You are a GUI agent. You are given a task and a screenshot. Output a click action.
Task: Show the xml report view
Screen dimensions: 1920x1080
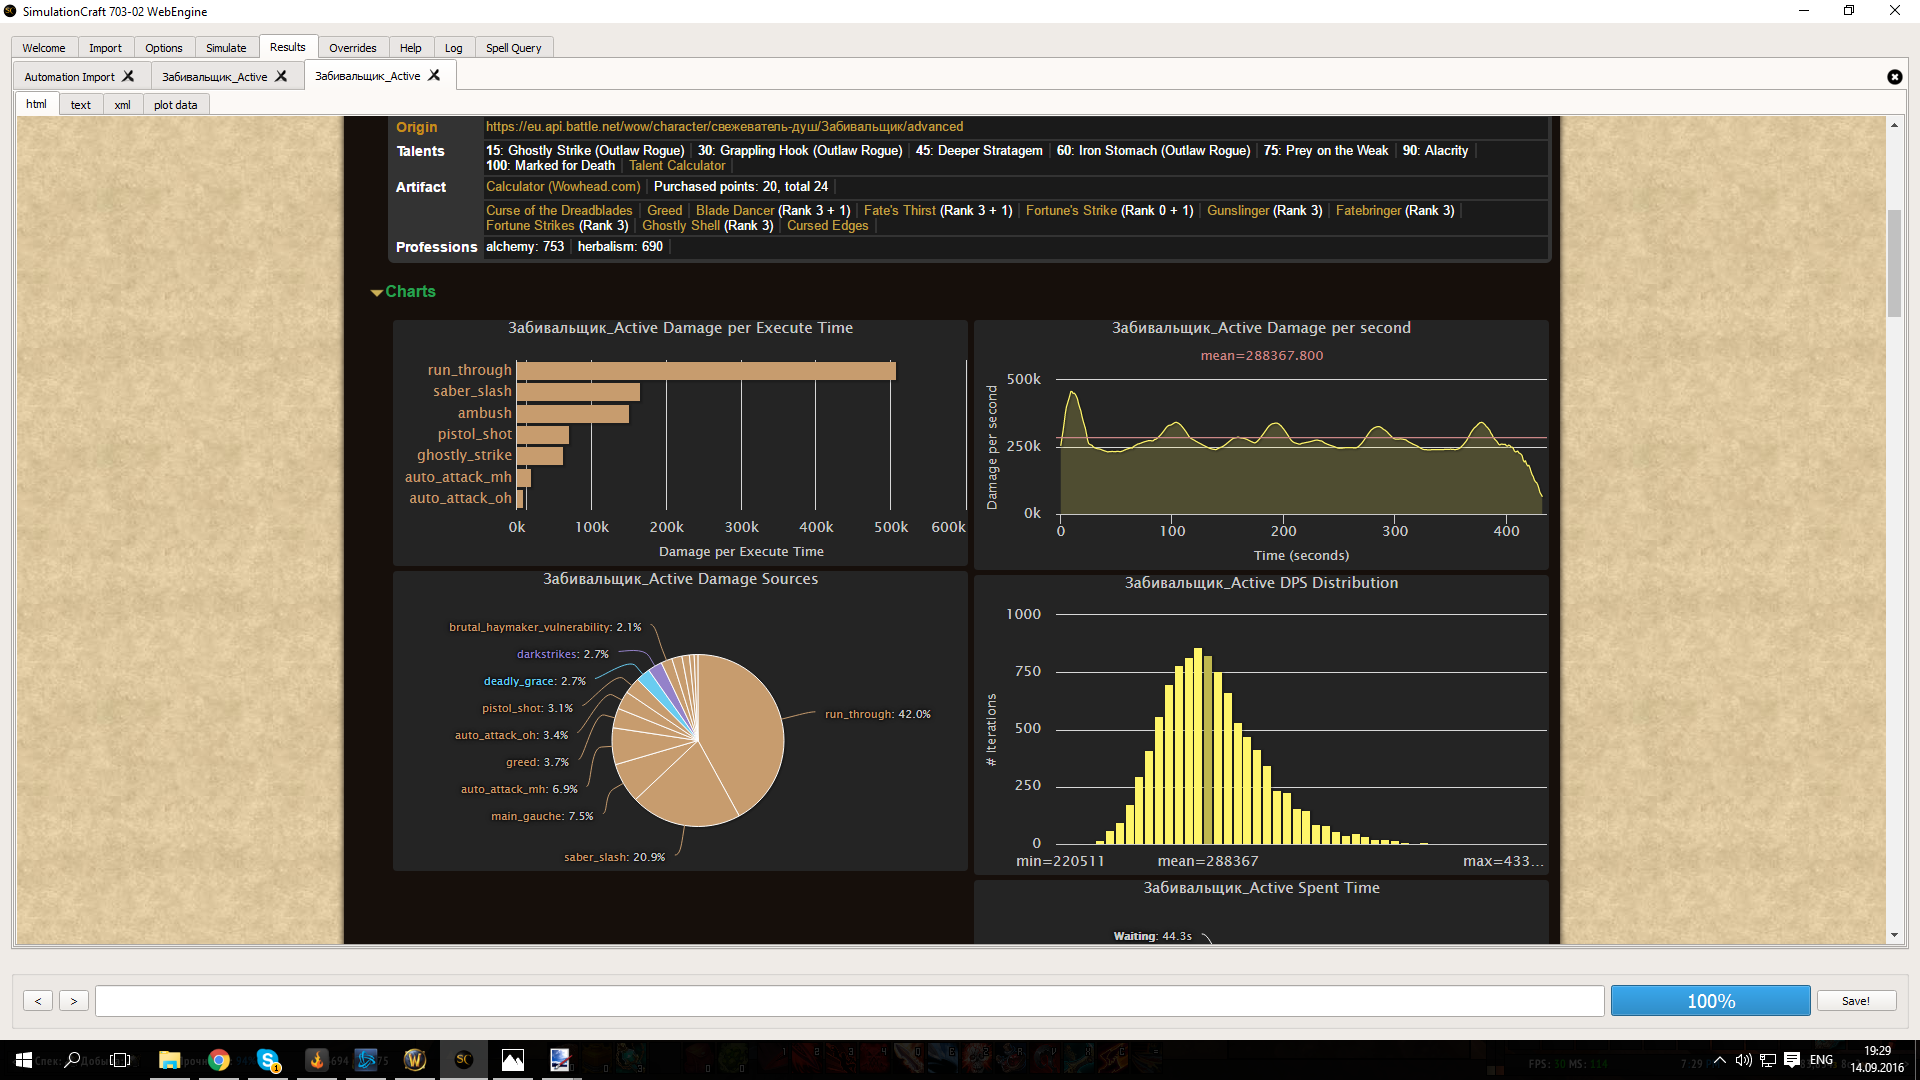(122, 105)
